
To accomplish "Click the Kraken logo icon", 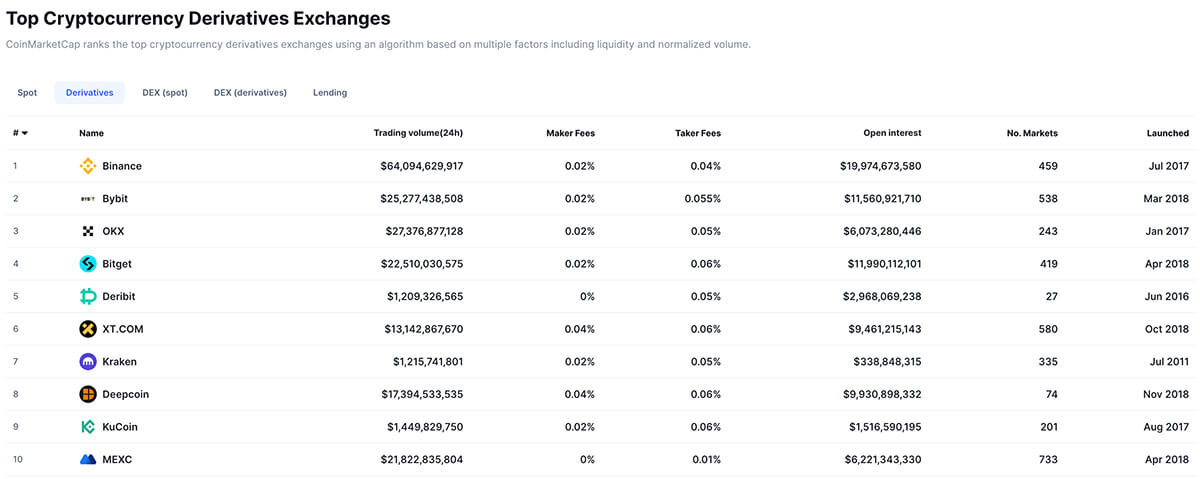I will coord(88,362).
